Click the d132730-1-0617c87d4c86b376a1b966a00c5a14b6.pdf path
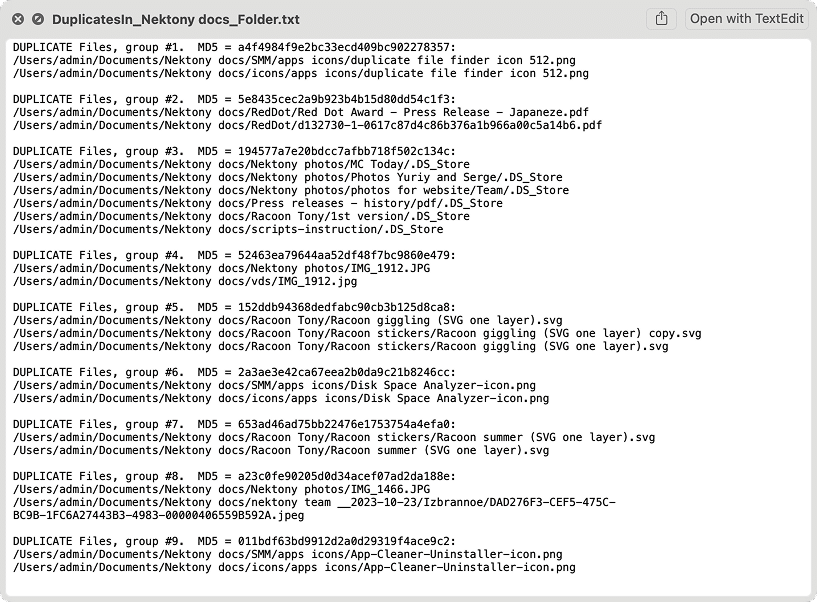 pos(307,126)
